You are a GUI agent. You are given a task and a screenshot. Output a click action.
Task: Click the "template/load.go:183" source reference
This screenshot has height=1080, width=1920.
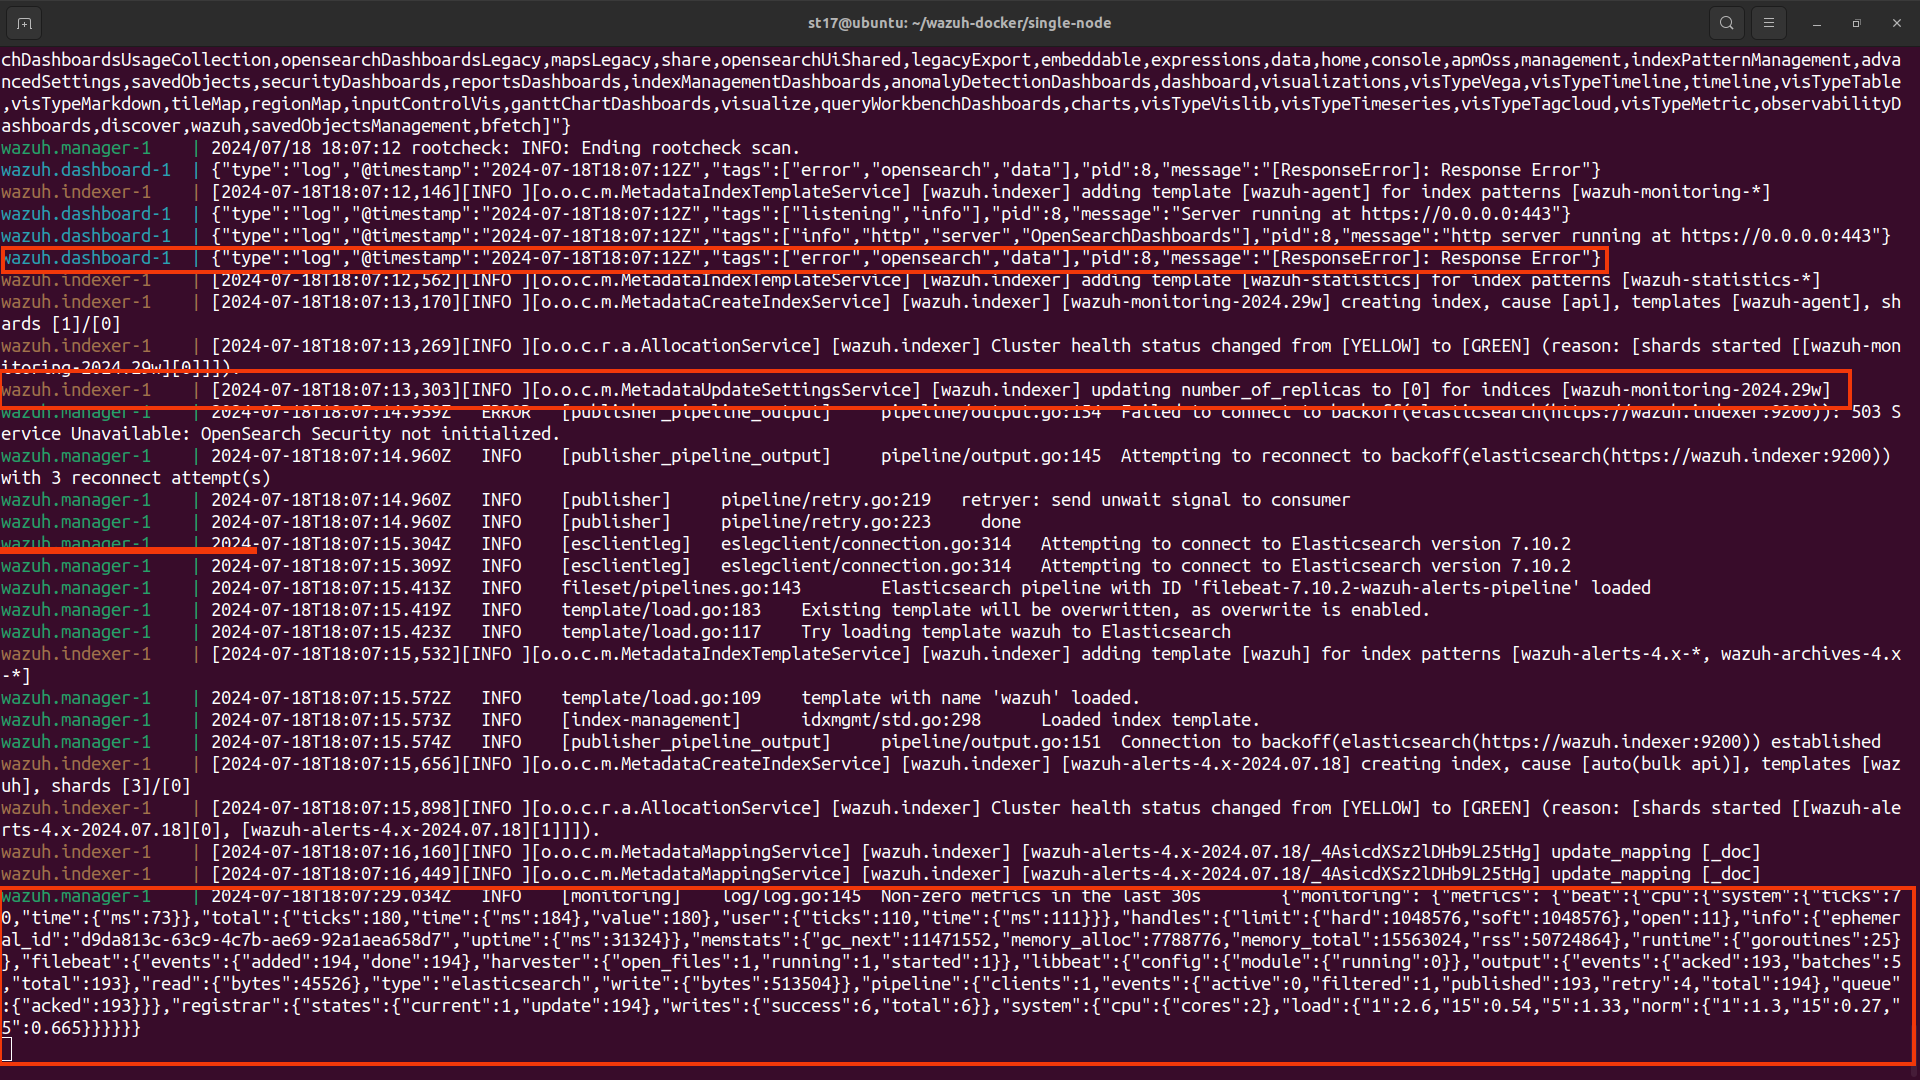[x=661, y=610]
